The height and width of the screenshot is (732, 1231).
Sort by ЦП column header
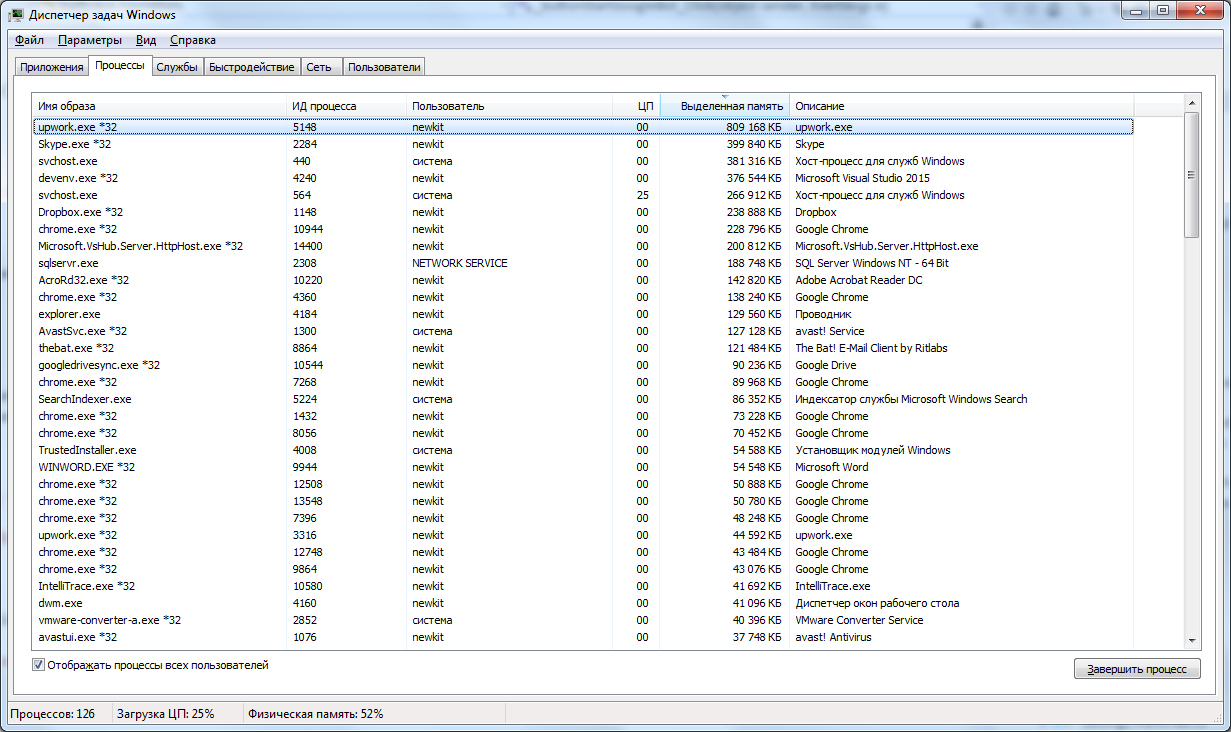pyautogui.click(x=636, y=106)
